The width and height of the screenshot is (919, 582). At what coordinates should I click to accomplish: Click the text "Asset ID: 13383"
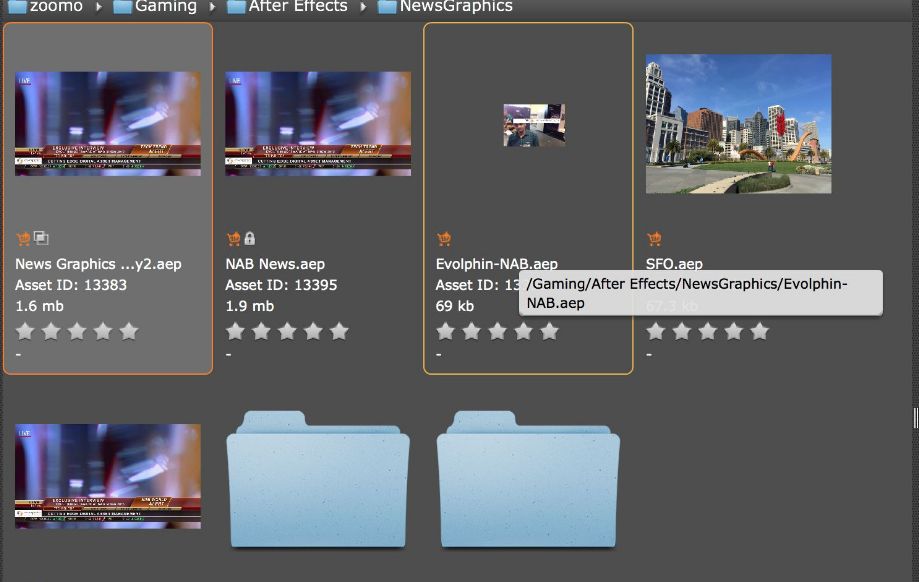(x=71, y=285)
